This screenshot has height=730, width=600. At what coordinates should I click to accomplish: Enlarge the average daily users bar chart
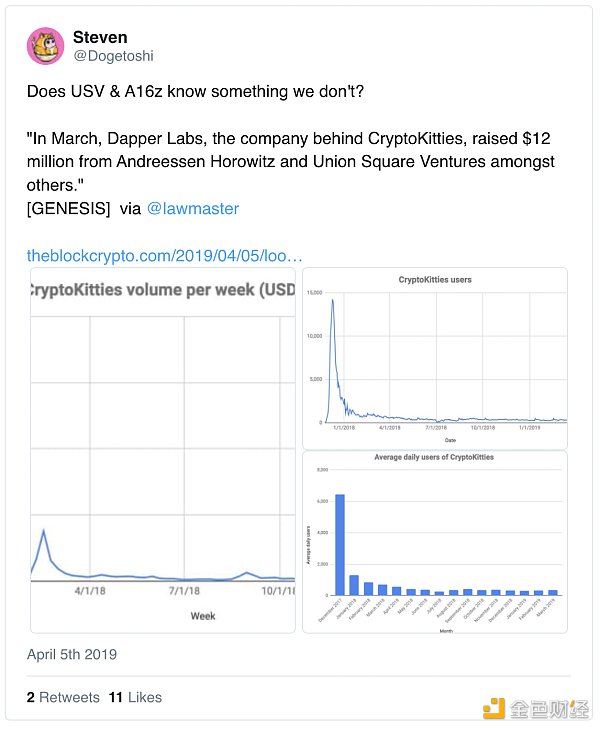click(x=434, y=541)
